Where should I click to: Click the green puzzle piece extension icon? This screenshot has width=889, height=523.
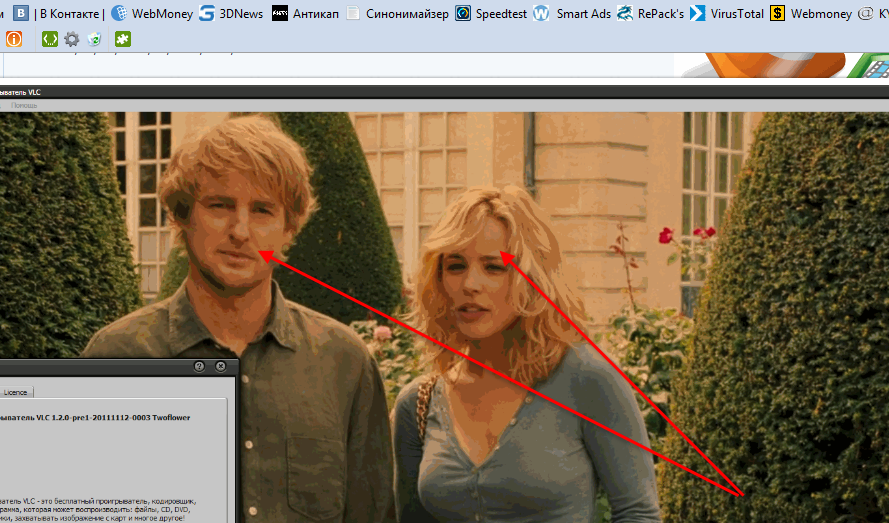(x=122, y=39)
